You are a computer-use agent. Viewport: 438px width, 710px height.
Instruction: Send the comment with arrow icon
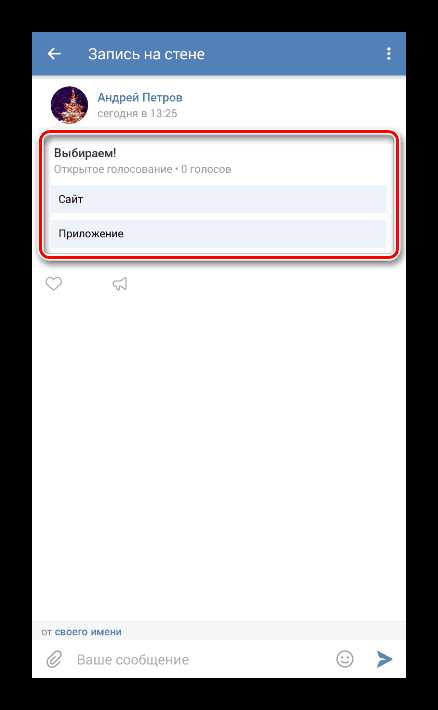384,659
